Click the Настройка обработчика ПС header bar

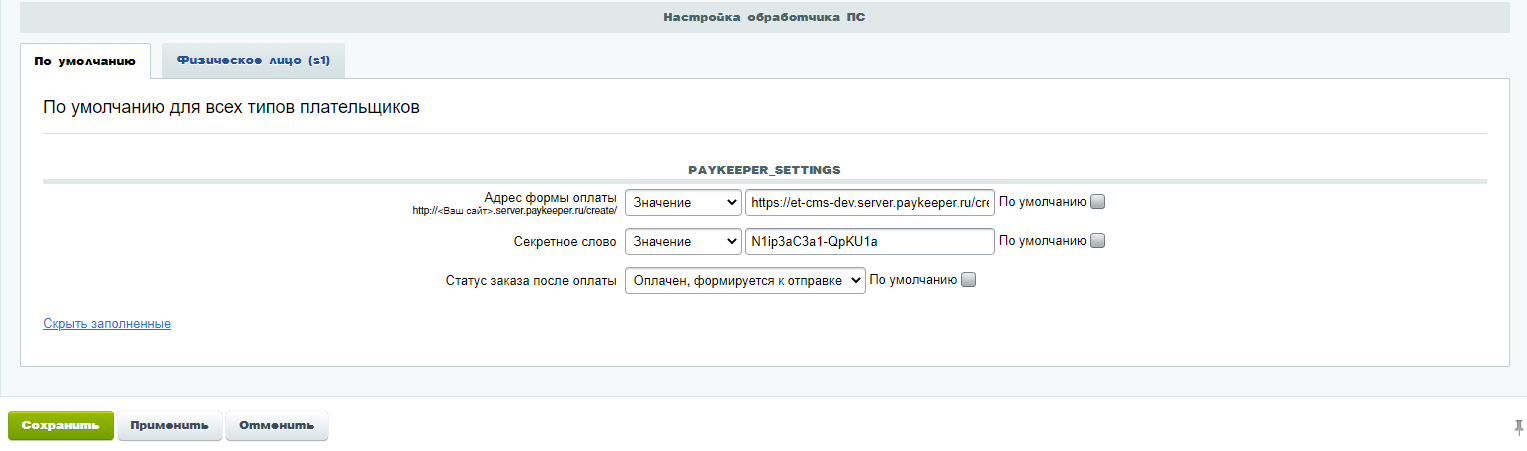764,17
